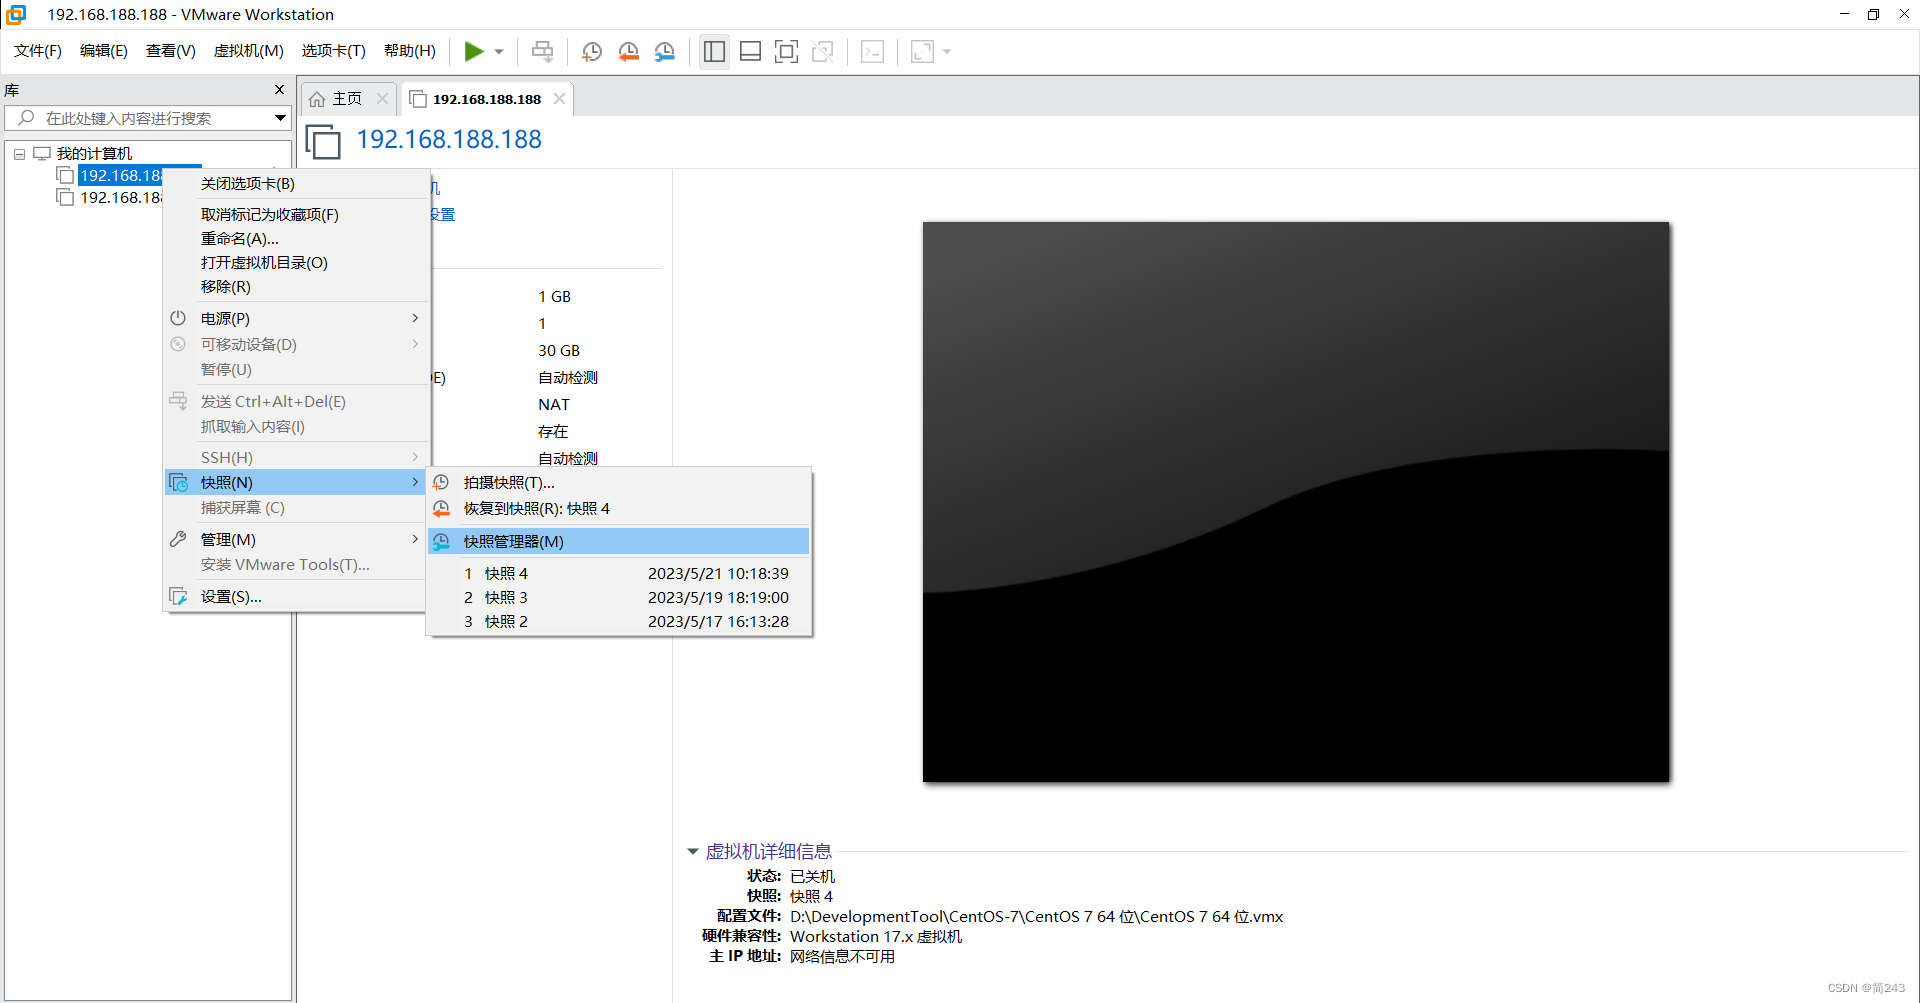This screenshot has height=1003, width=1920.
Task: Open the stretch display dropdown arrow
Action: 947,52
